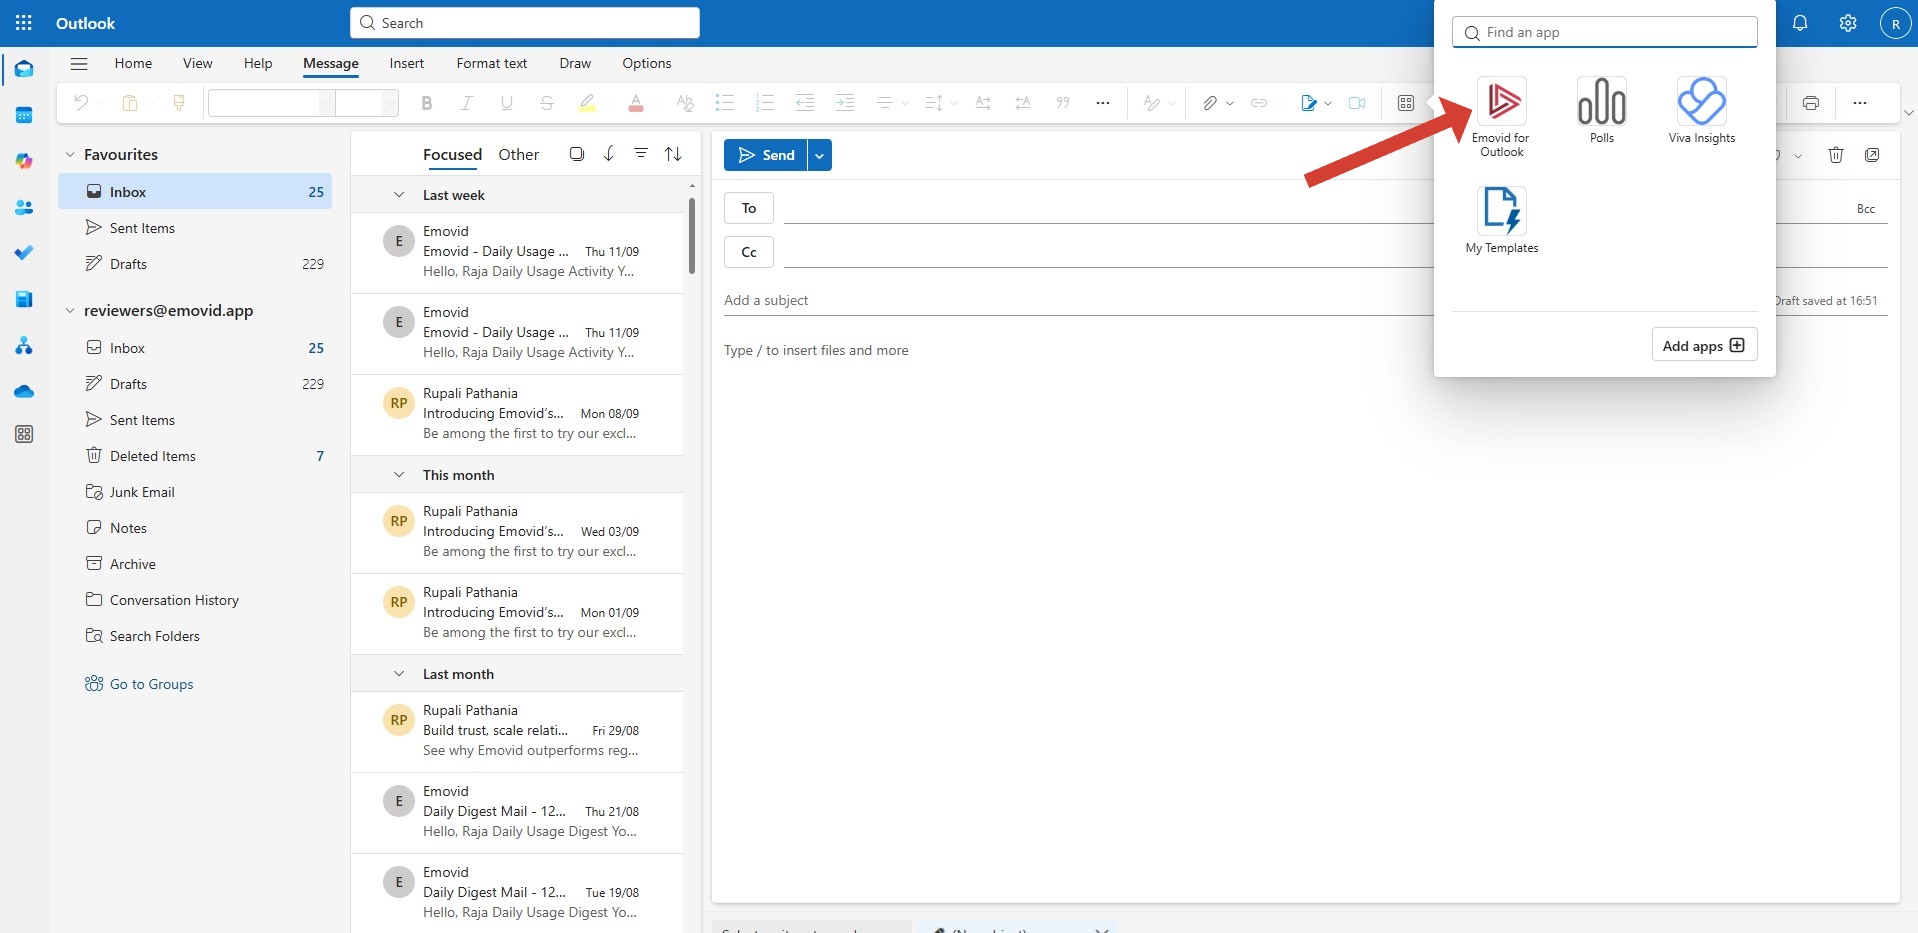Select the Other inbox tab

(518, 154)
